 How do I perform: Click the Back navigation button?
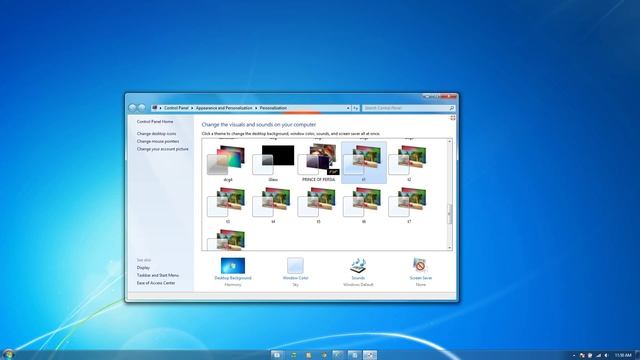(x=132, y=108)
